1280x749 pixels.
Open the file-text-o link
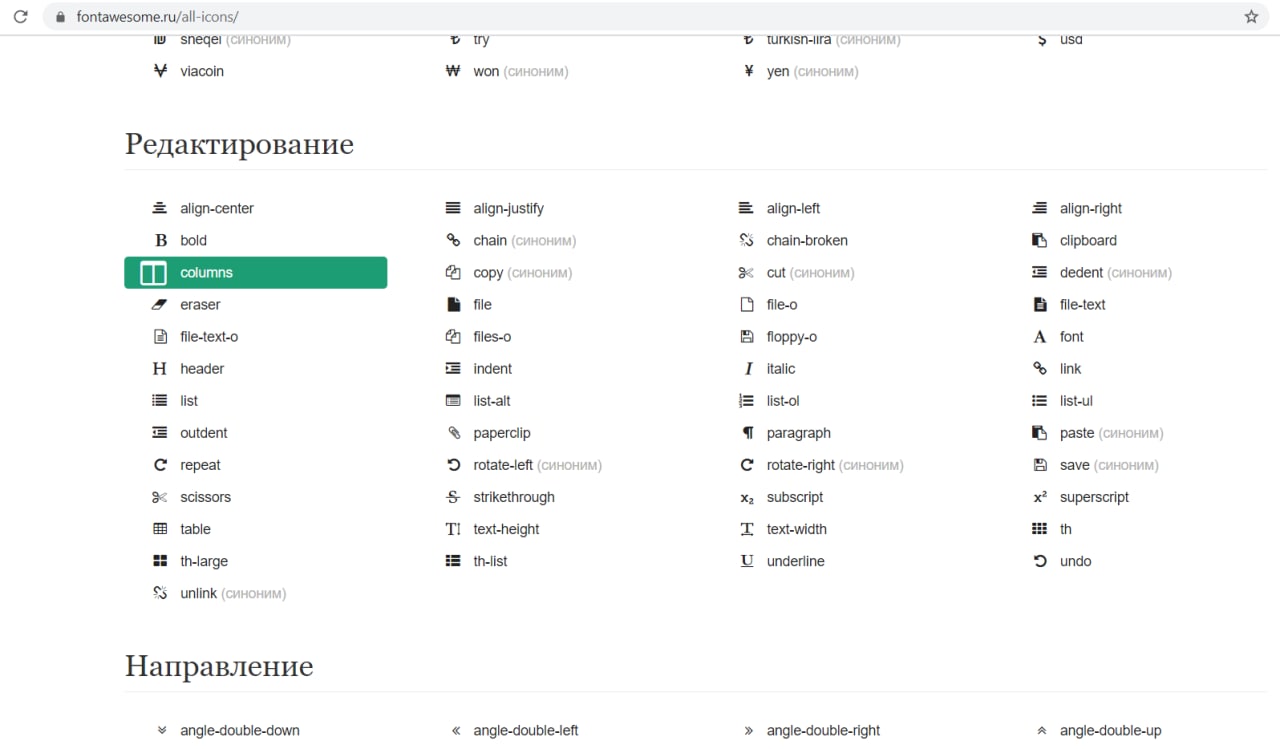(209, 336)
